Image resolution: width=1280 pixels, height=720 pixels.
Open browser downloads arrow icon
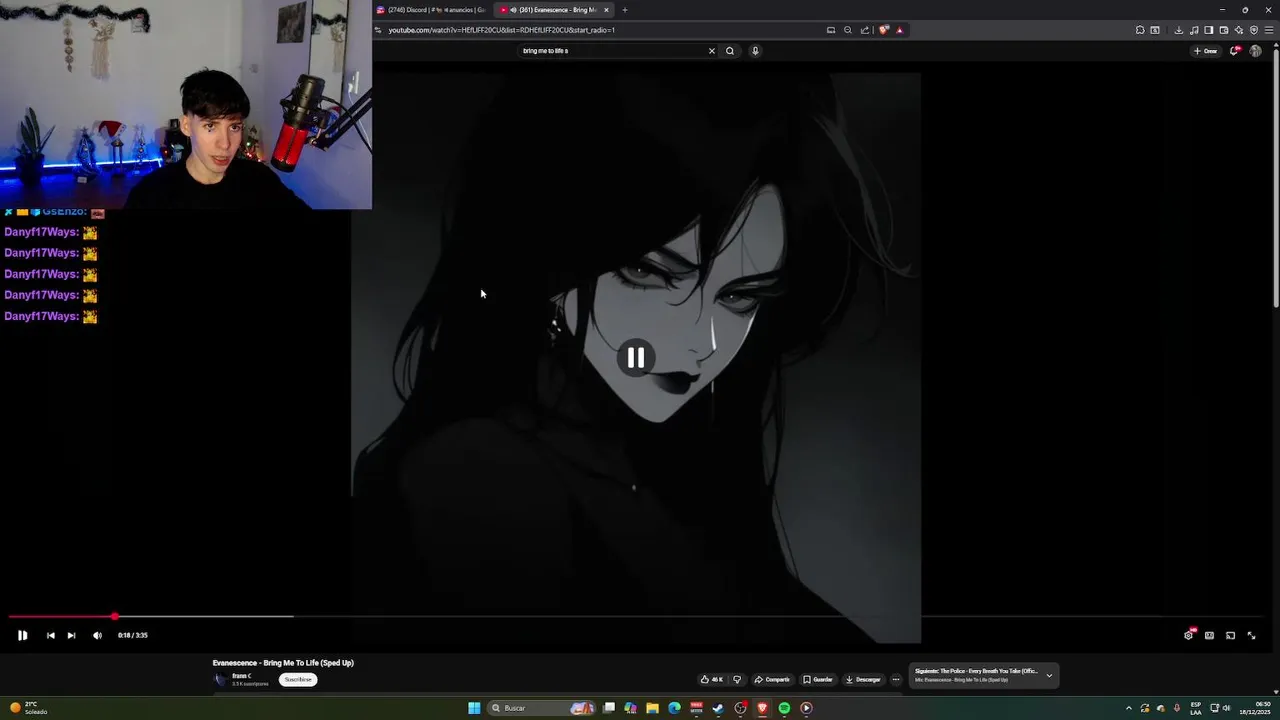coord(1179,30)
